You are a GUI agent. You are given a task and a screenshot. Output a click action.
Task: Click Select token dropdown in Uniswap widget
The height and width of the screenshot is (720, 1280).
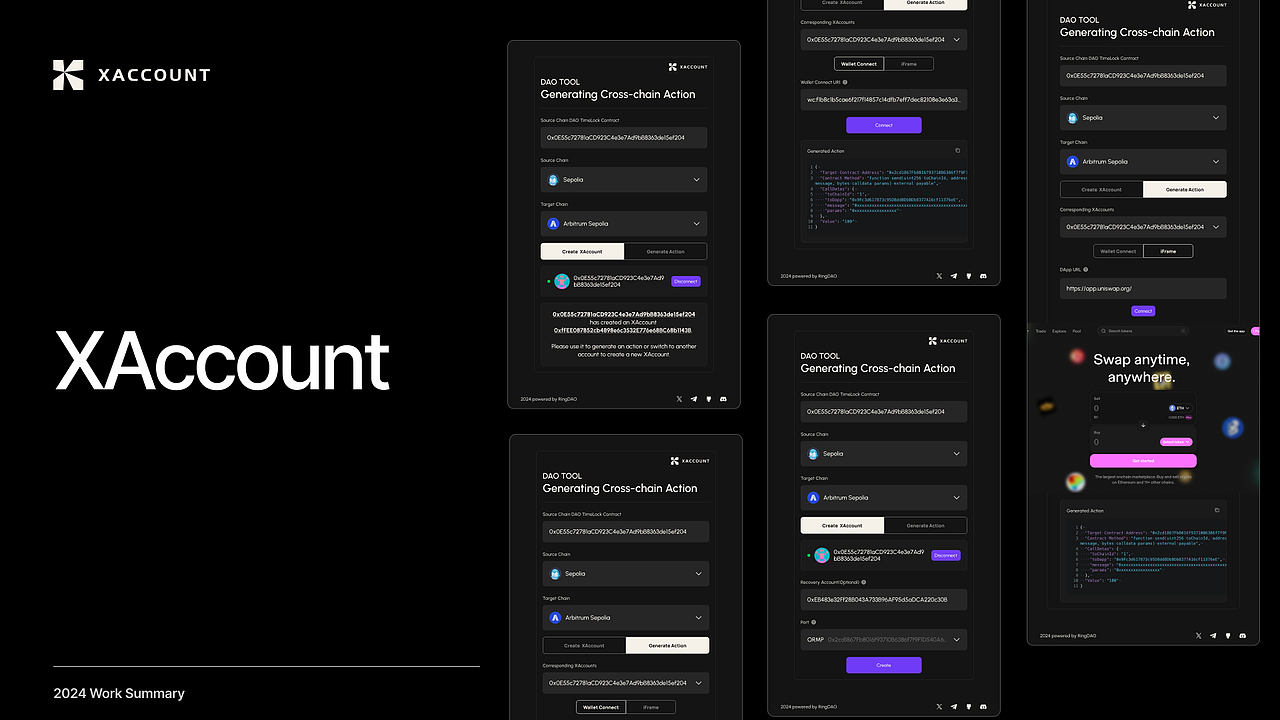(x=1176, y=442)
